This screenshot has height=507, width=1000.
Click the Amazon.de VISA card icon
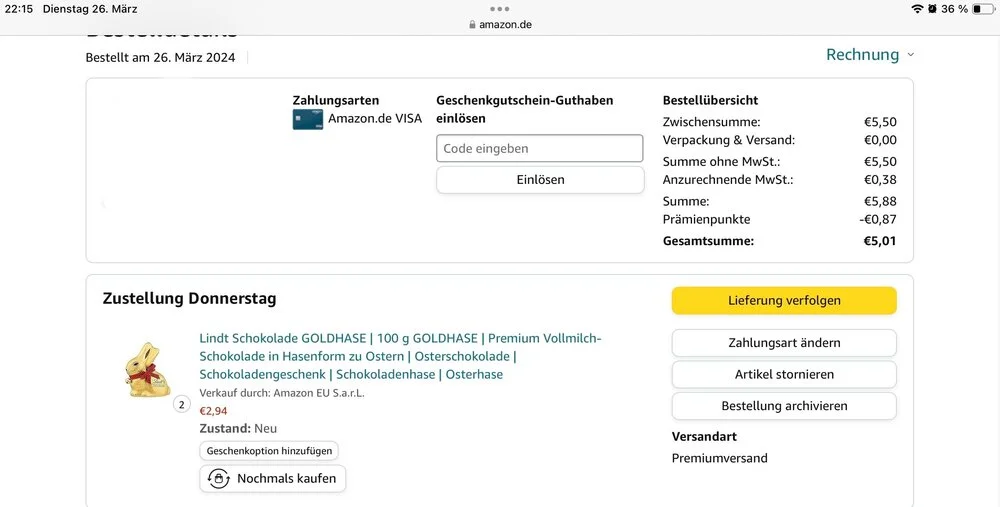[308, 119]
